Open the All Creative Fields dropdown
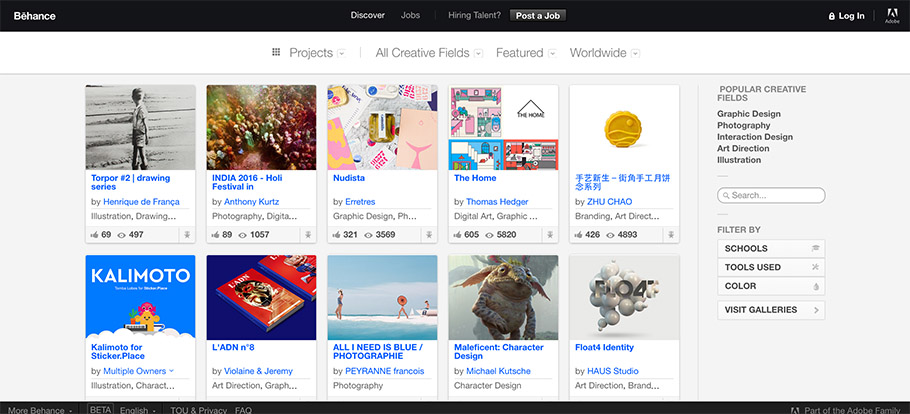The height and width of the screenshot is (414, 910). (x=429, y=53)
